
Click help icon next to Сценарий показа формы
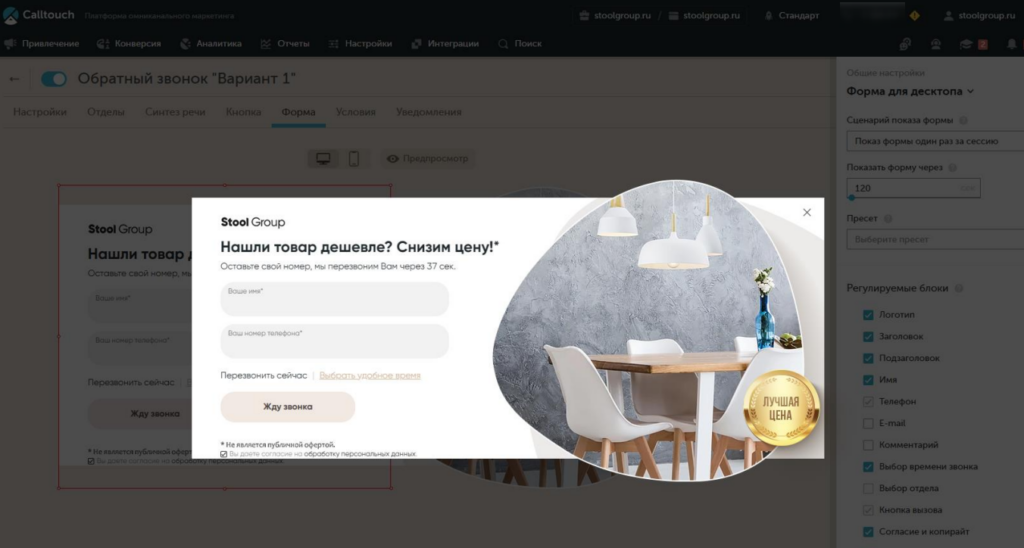pos(963,120)
